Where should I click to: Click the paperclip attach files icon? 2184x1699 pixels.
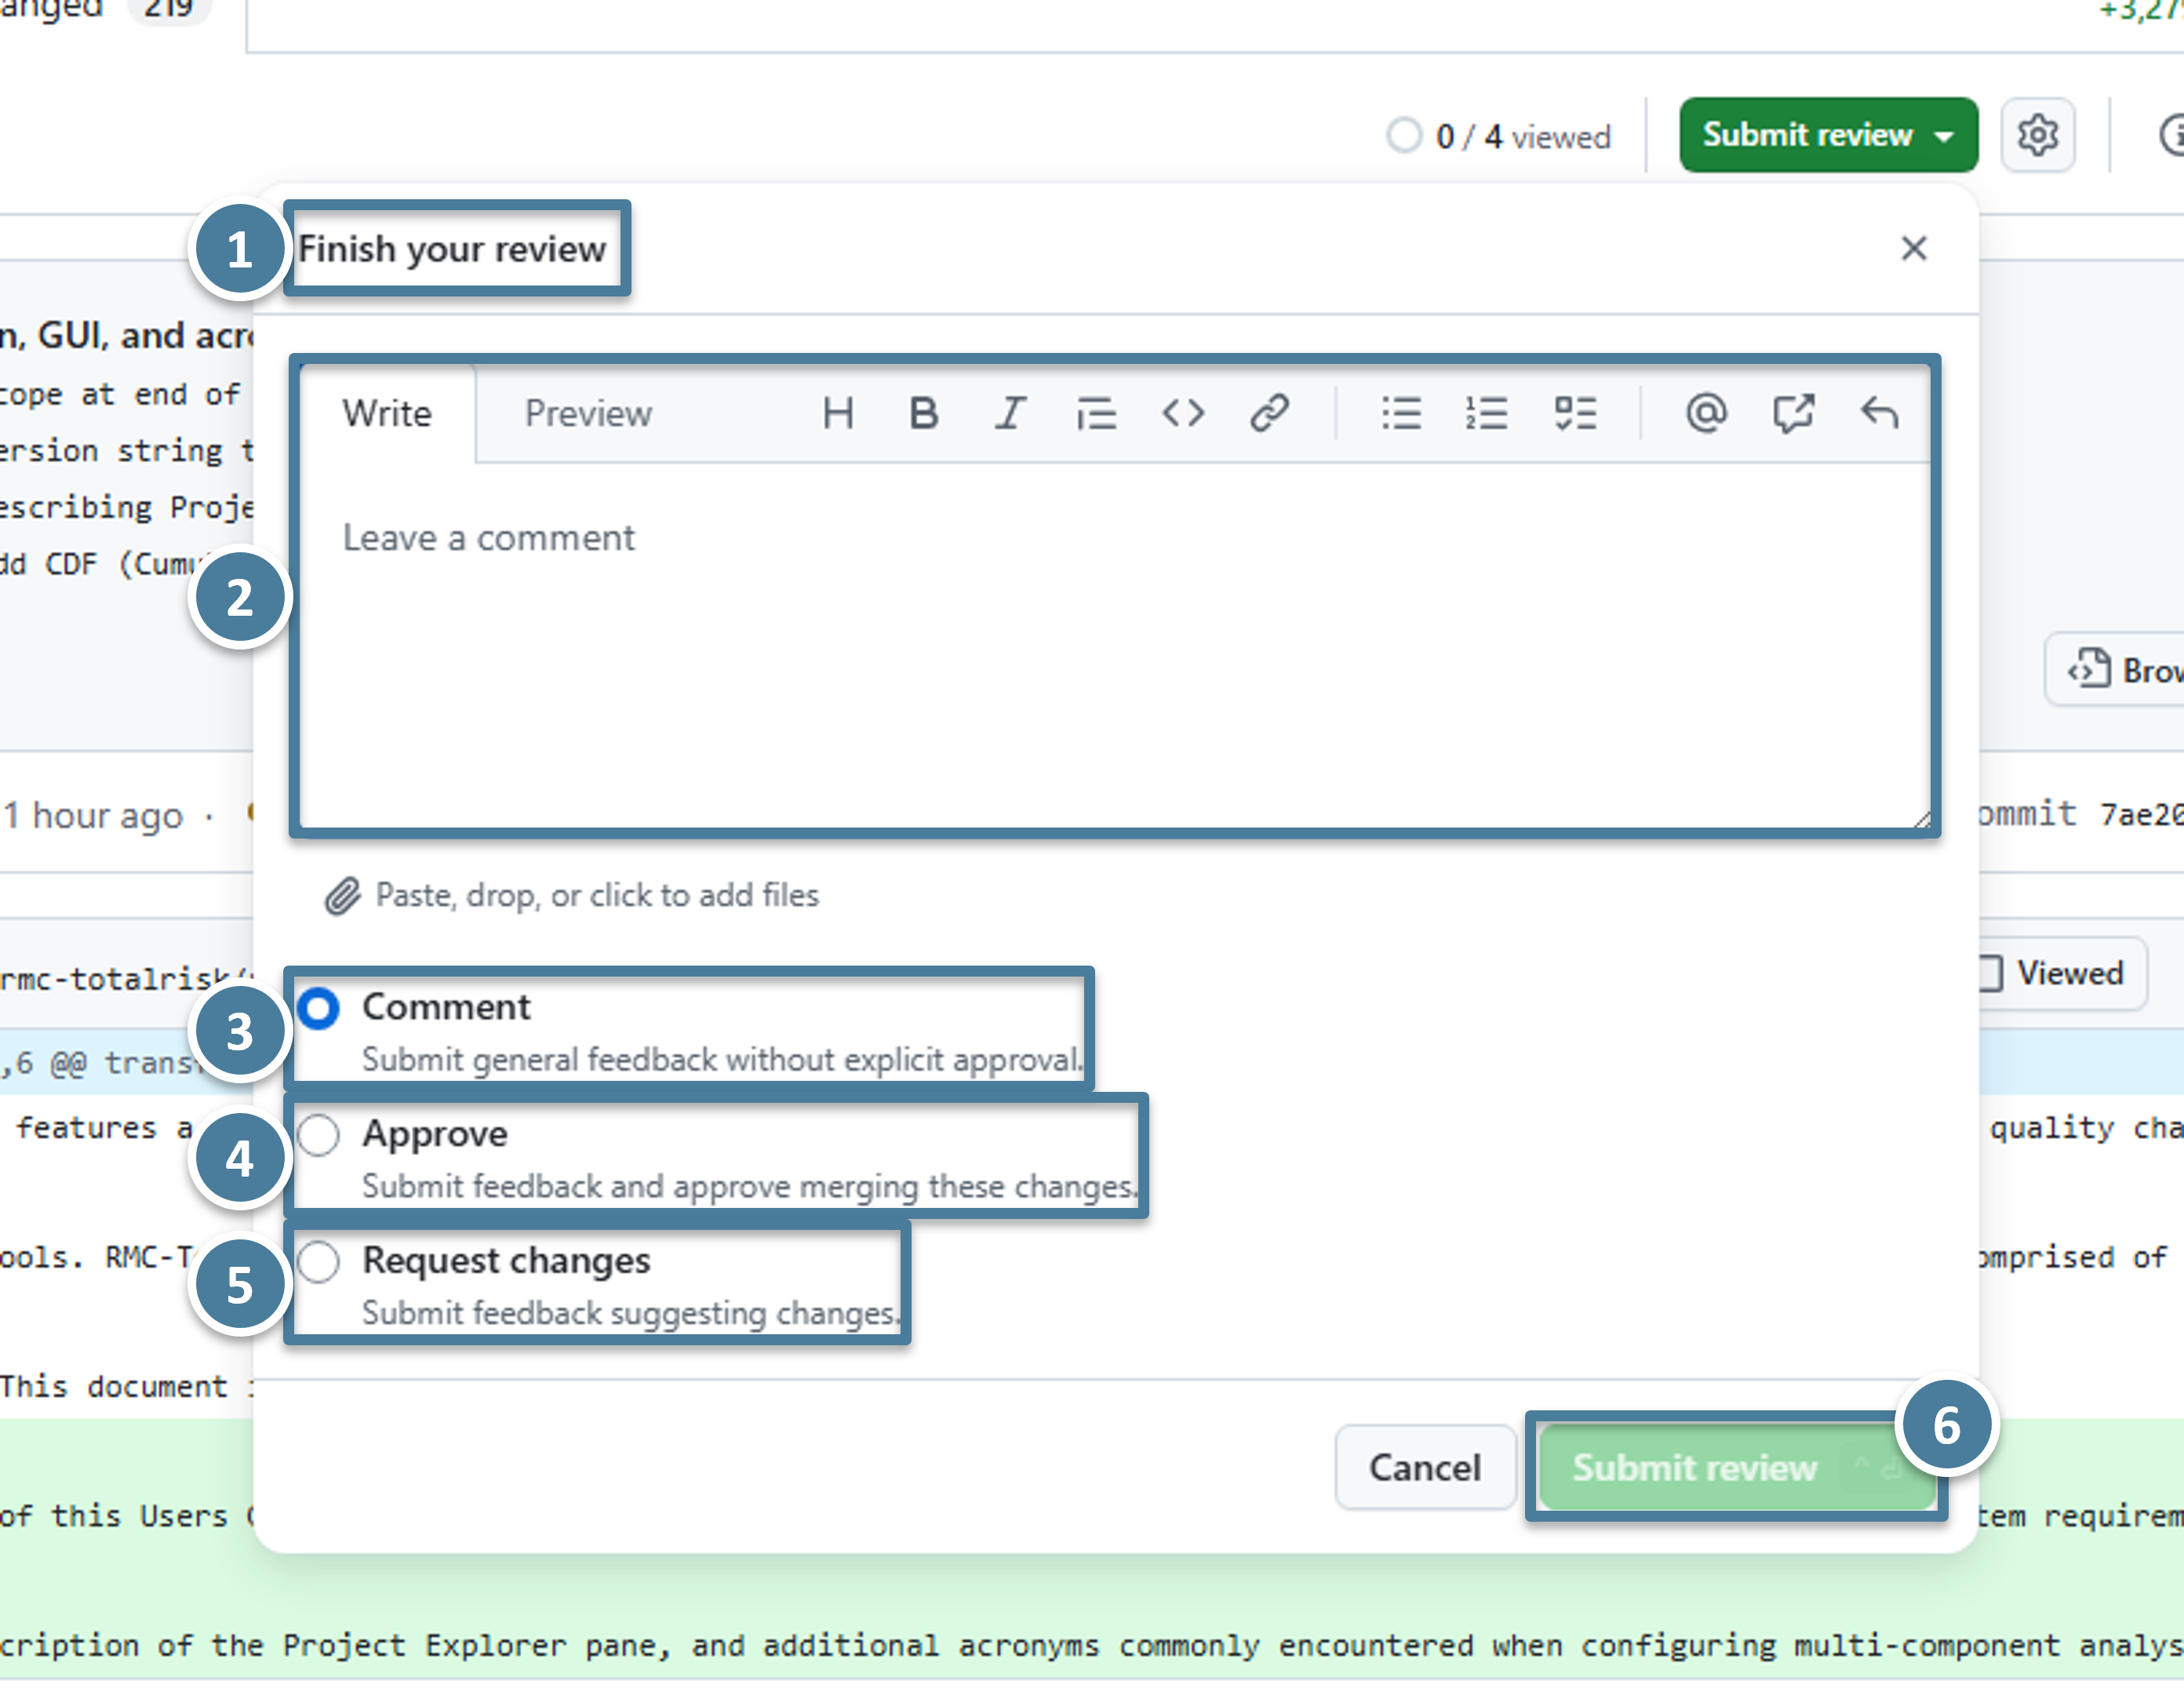click(x=342, y=896)
